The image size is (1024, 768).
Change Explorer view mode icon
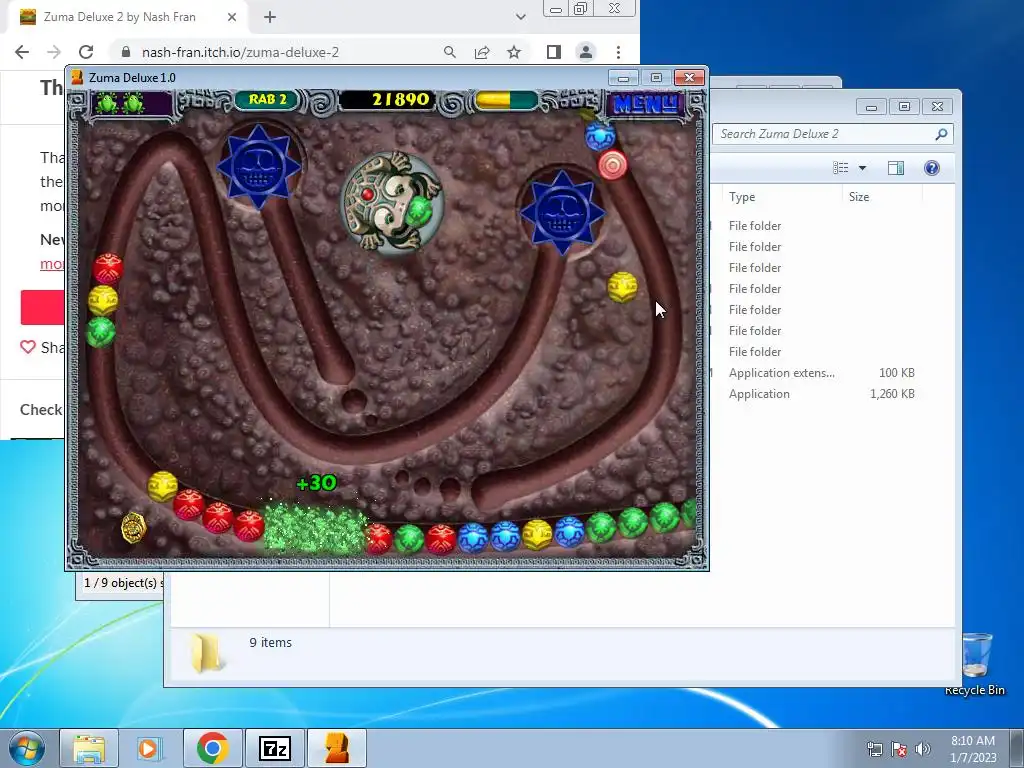840,168
